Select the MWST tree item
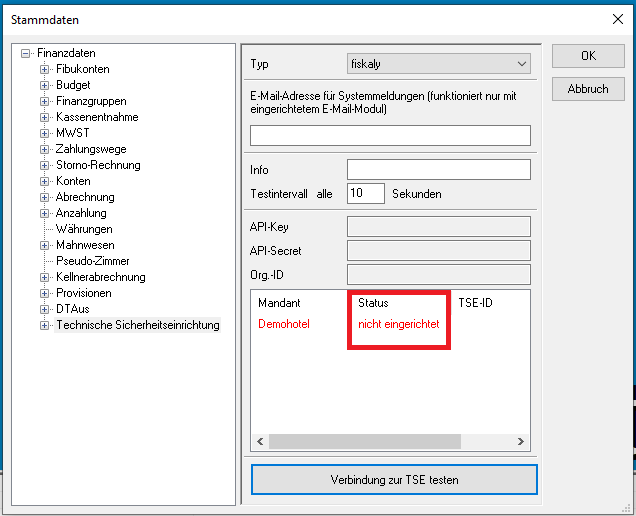Image resolution: width=636 pixels, height=516 pixels. coord(73,133)
